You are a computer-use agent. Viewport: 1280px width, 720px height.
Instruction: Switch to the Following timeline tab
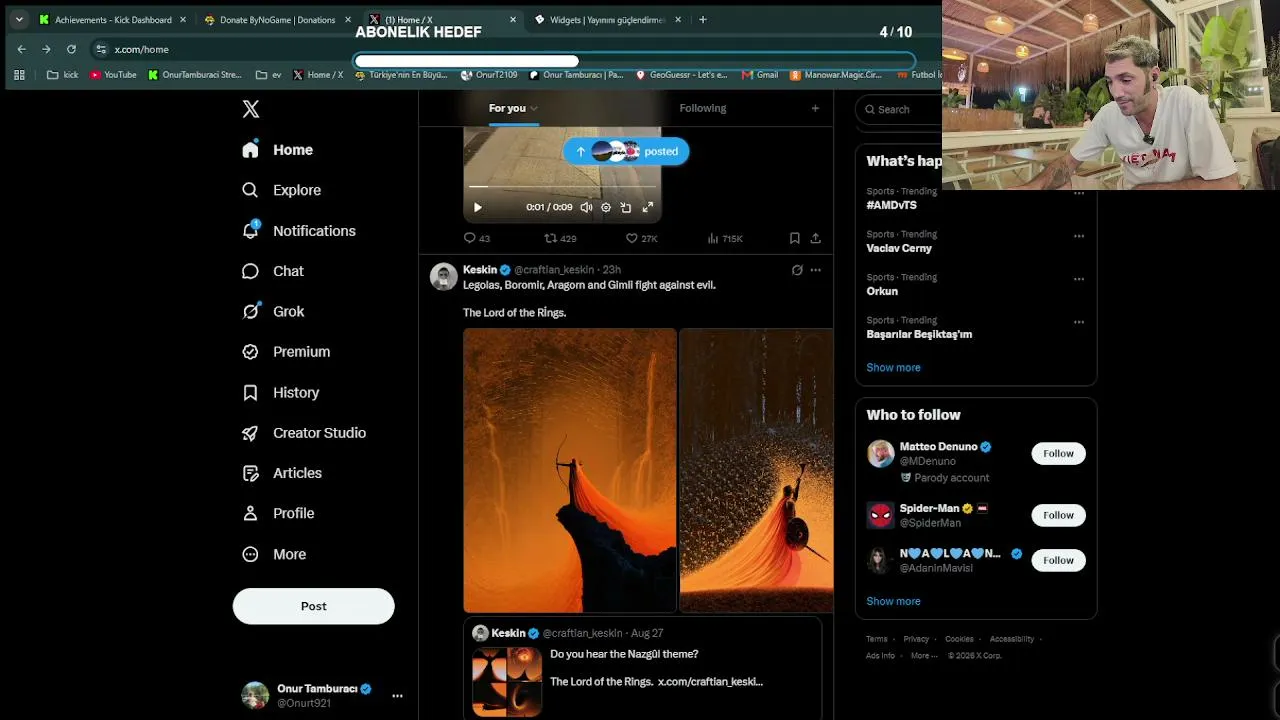(x=703, y=108)
